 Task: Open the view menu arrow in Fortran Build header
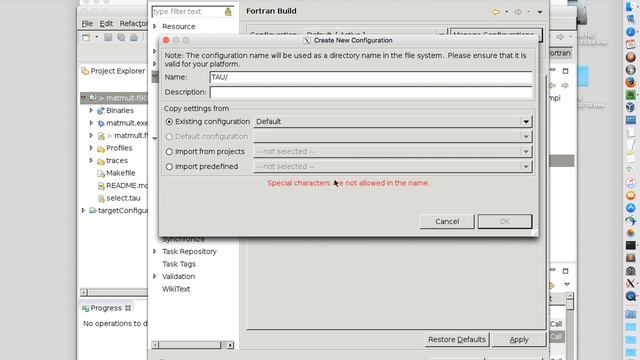(x=540, y=12)
